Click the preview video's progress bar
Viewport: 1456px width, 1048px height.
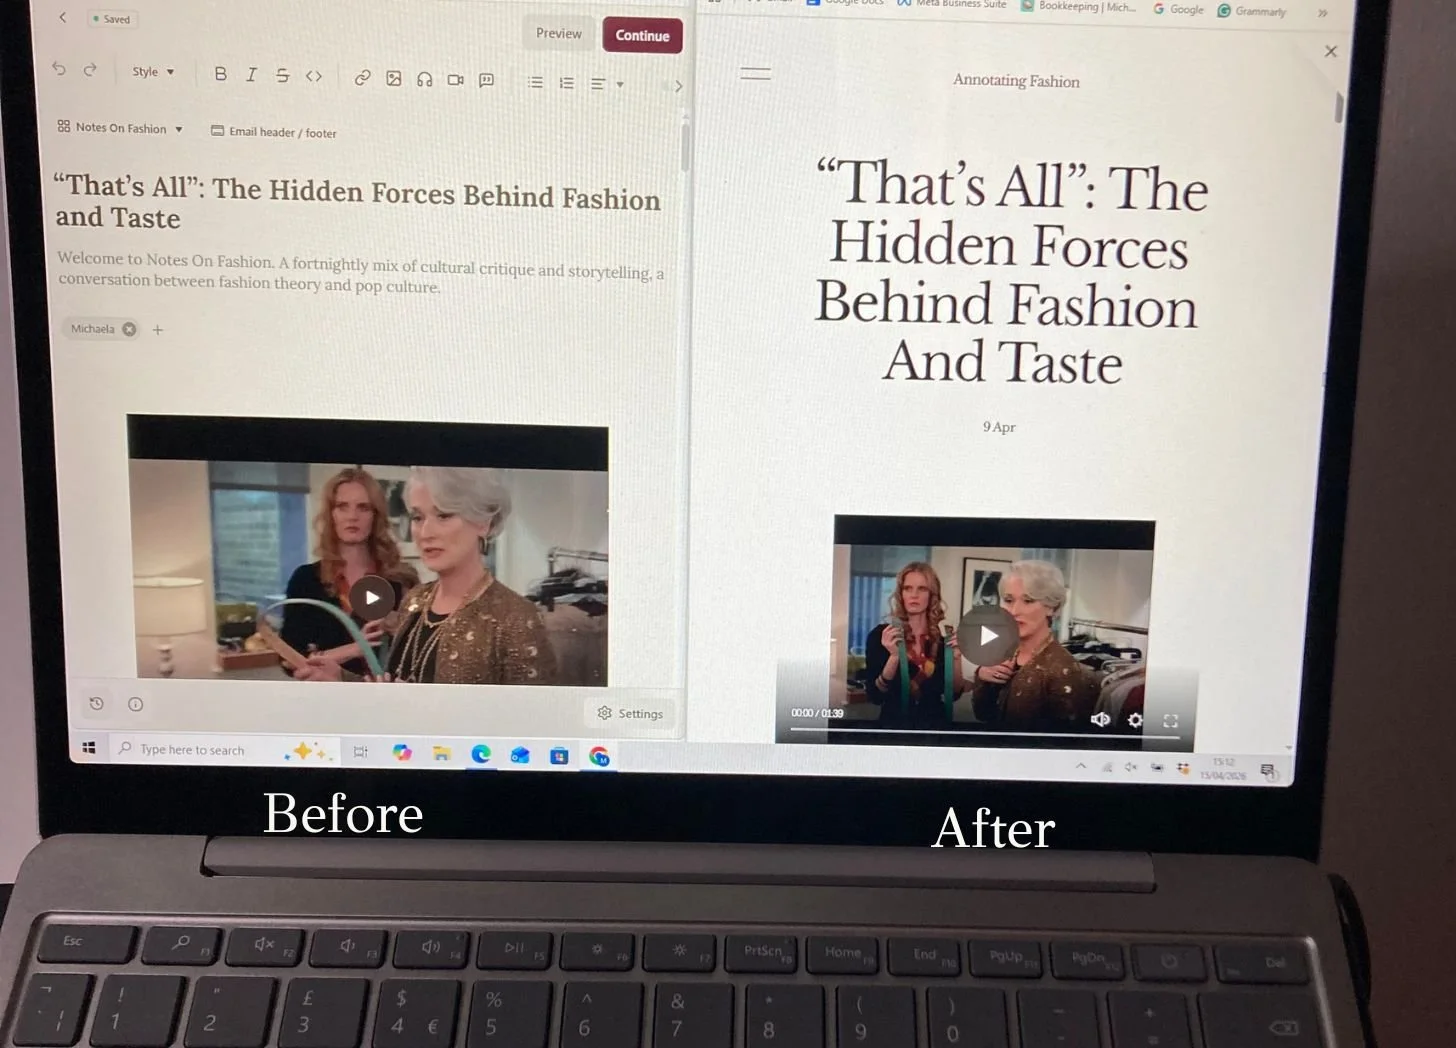(x=985, y=733)
